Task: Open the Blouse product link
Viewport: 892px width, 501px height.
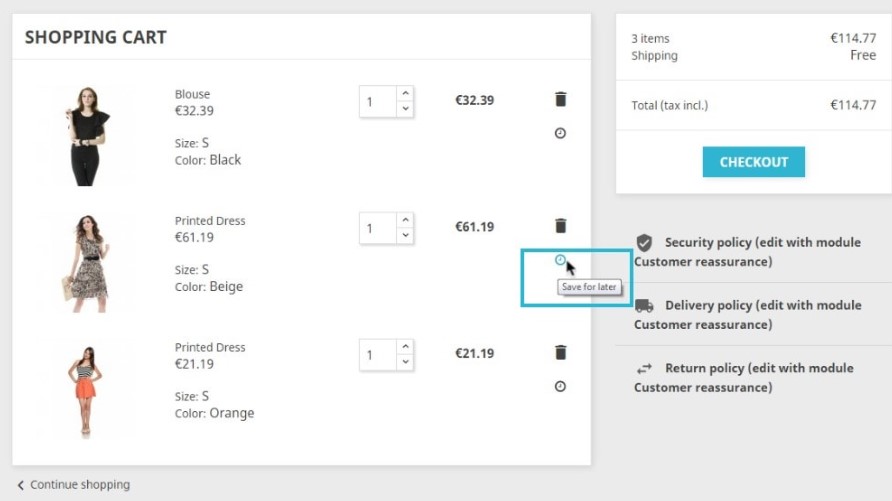Action: tap(193, 95)
